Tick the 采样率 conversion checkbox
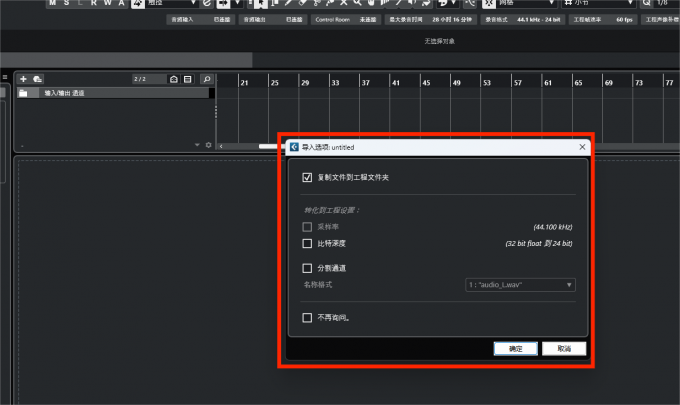 (307, 227)
